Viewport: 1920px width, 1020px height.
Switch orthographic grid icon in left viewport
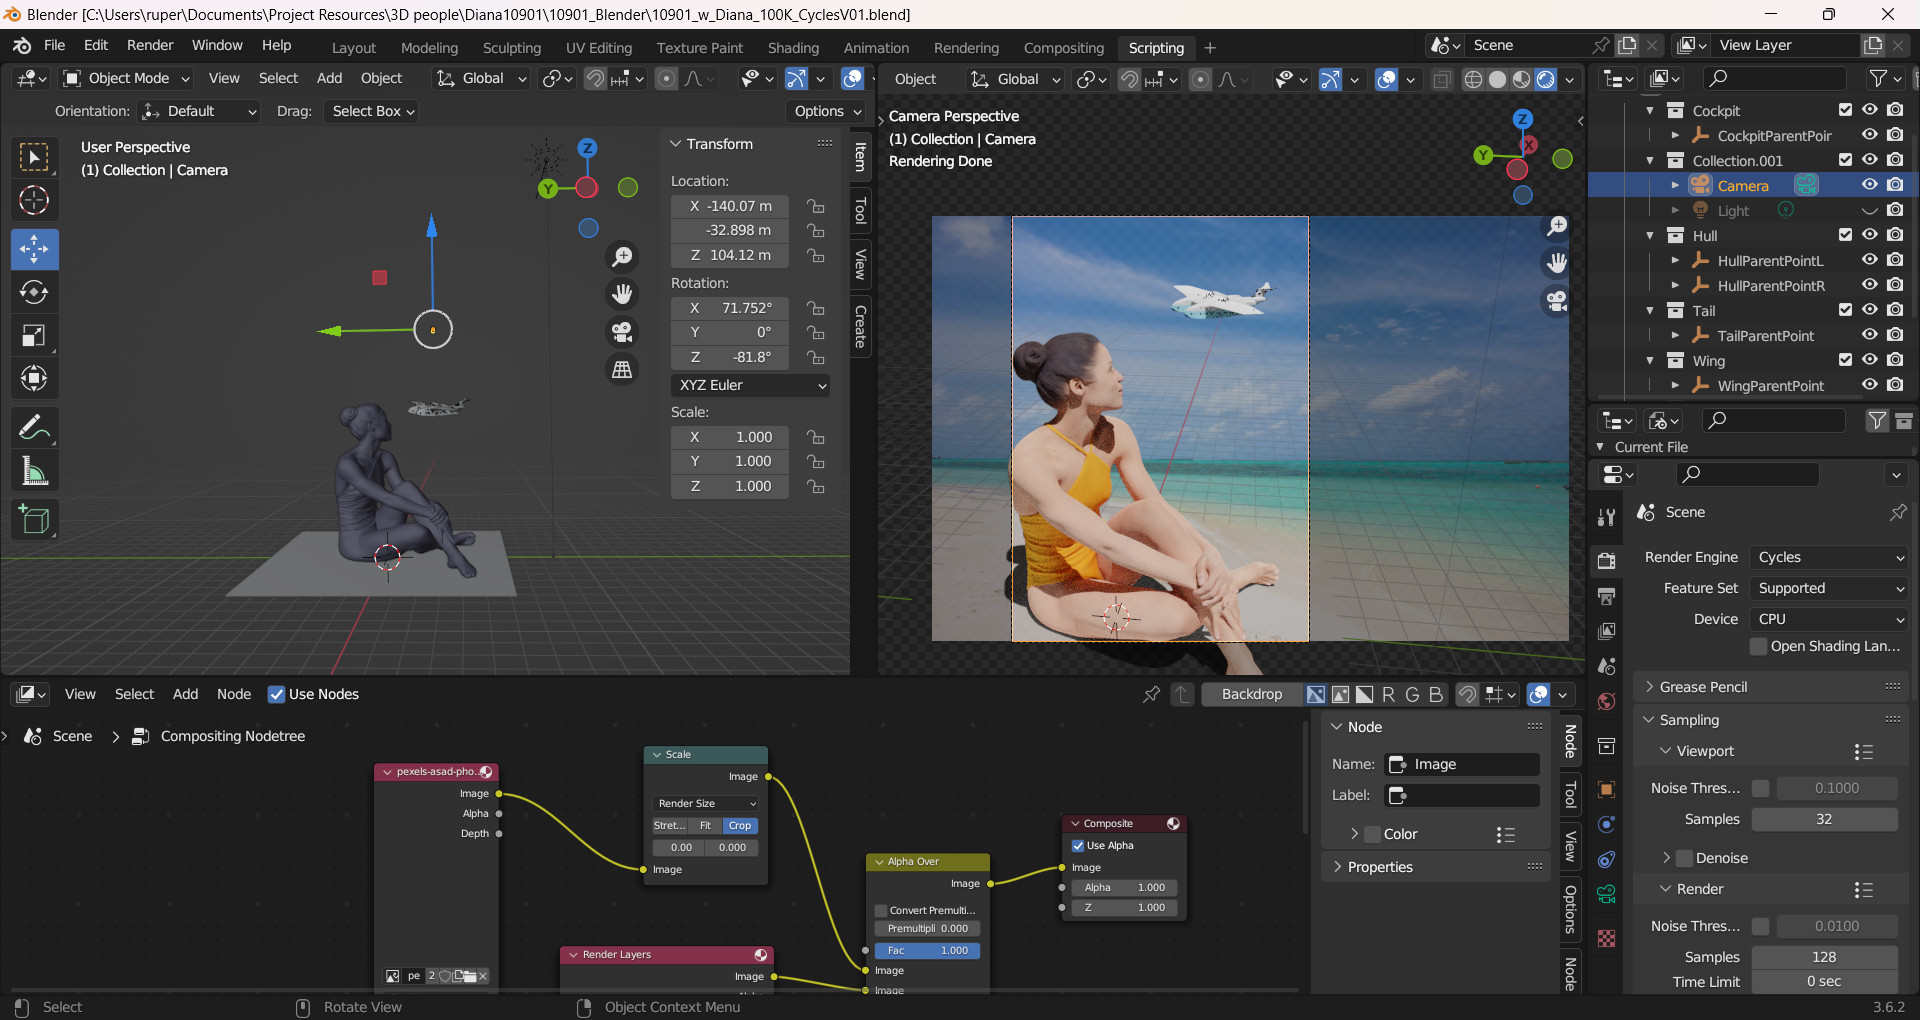622,370
